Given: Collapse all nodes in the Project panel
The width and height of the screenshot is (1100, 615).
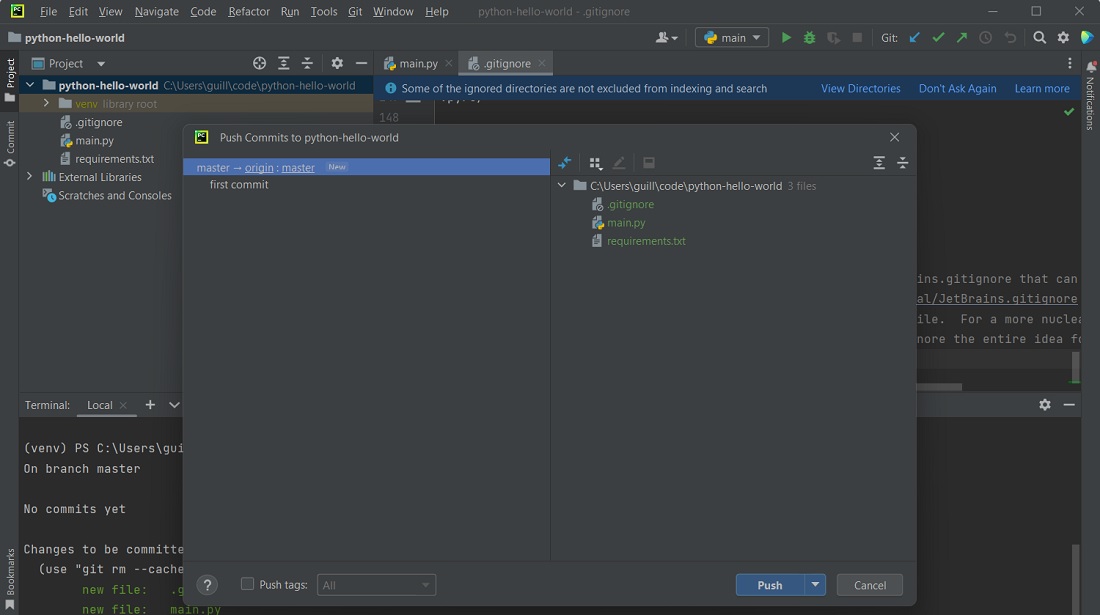Looking at the screenshot, I should [306, 62].
